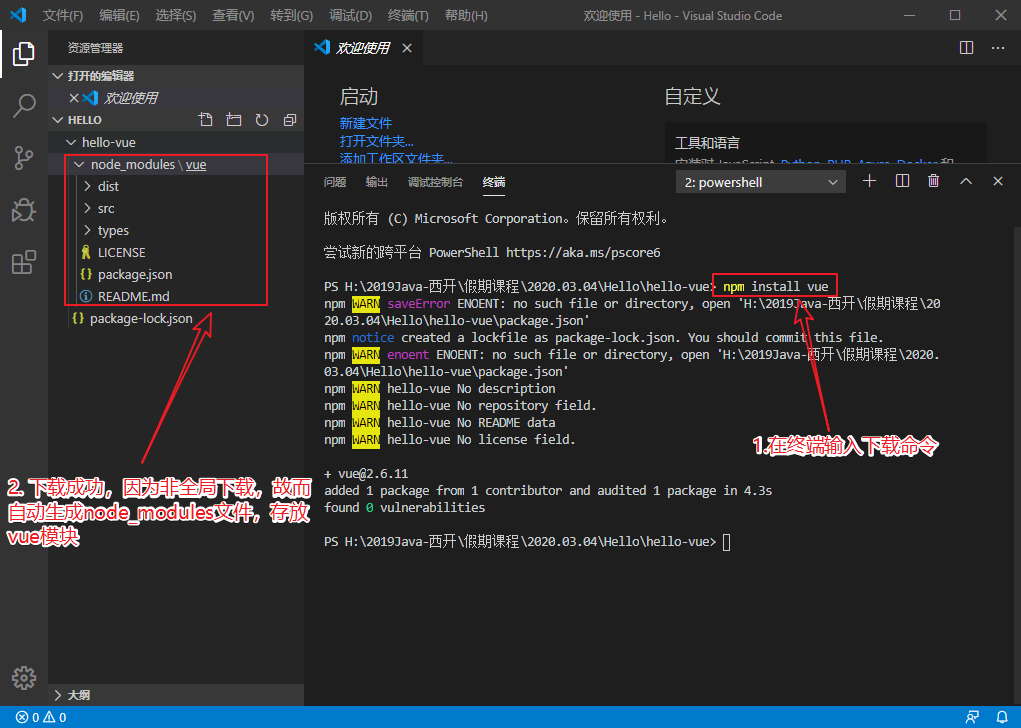Viewport: 1021px width, 728px height.
Task: Open the powershell terminal selector dropdown
Action: (x=761, y=182)
